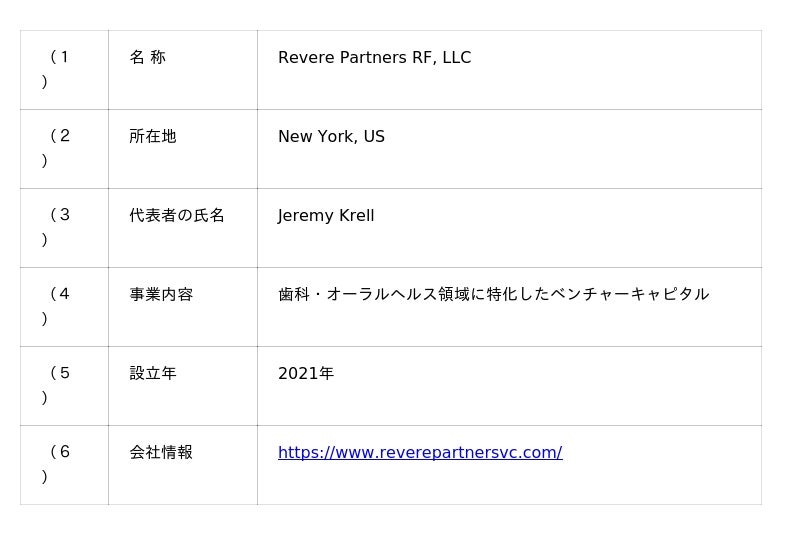The height and width of the screenshot is (535, 800).
Task: Click row number (4 cell
Action: (x=64, y=307)
